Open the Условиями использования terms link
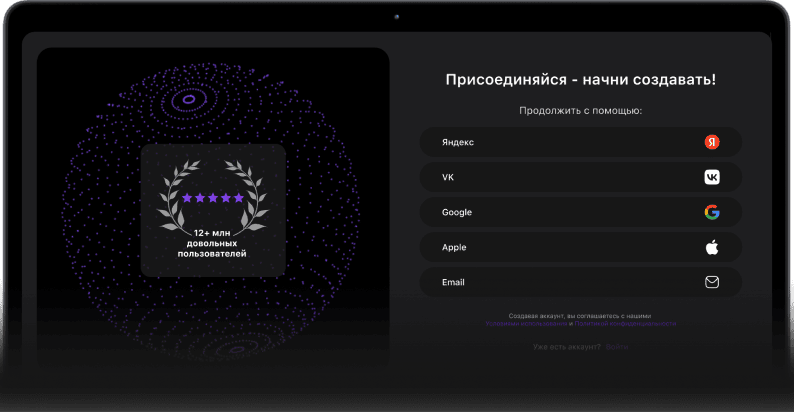 526,324
